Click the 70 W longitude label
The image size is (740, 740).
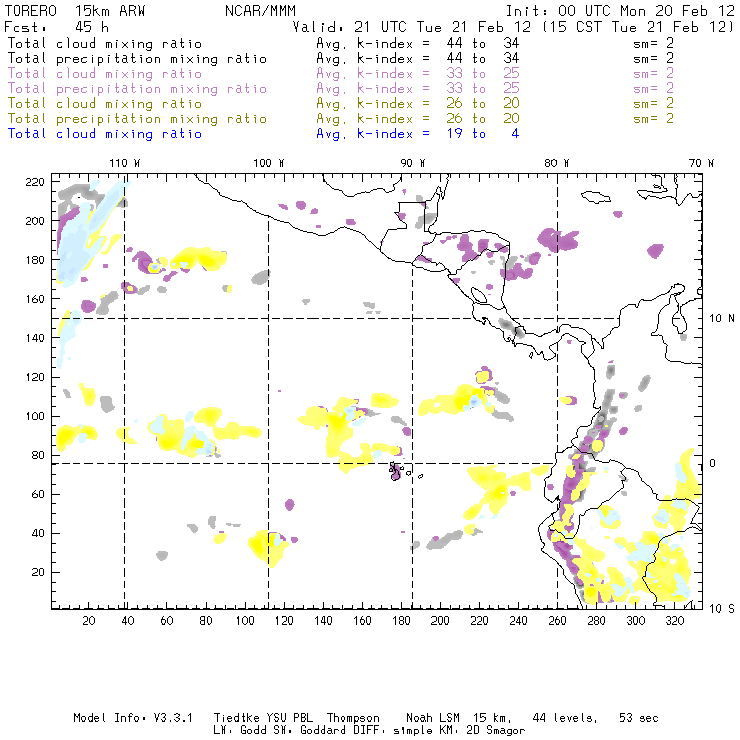(x=702, y=163)
